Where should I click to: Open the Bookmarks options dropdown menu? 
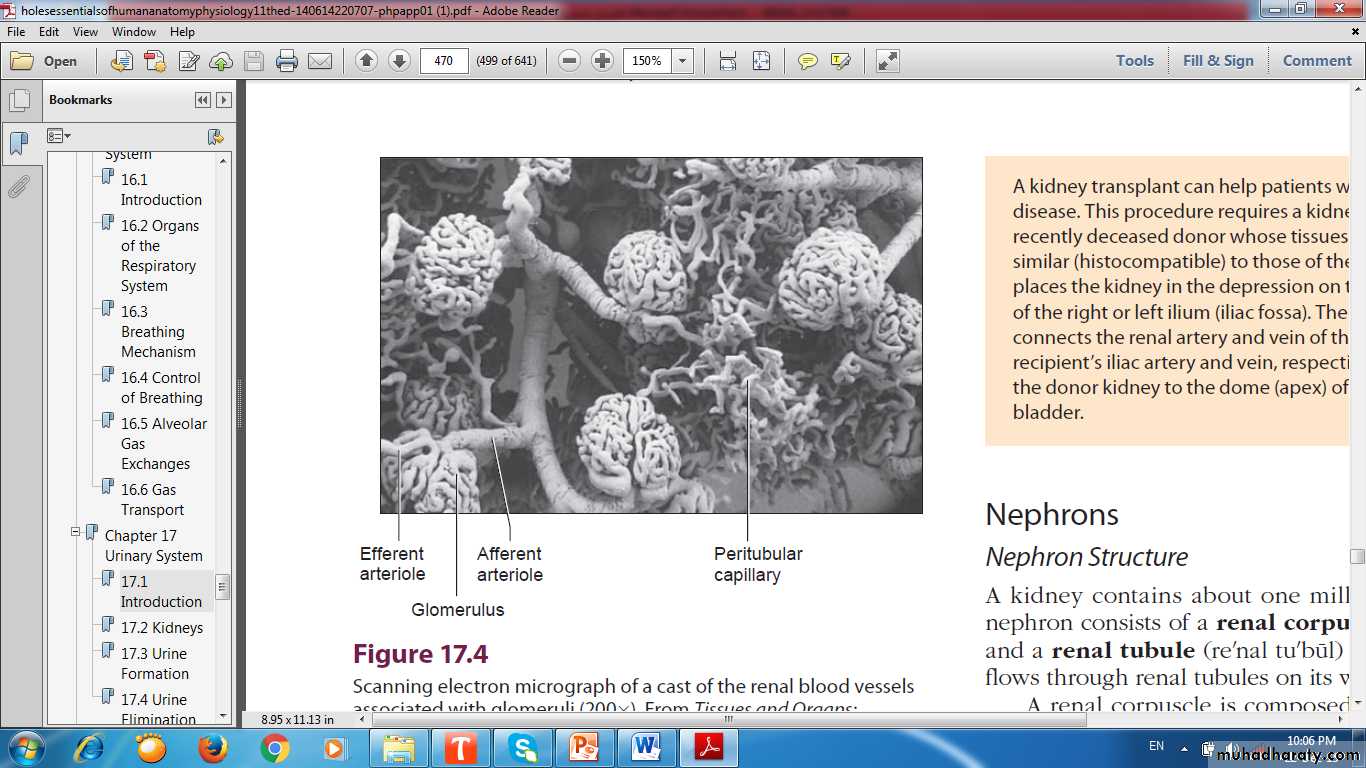click(59, 136)
